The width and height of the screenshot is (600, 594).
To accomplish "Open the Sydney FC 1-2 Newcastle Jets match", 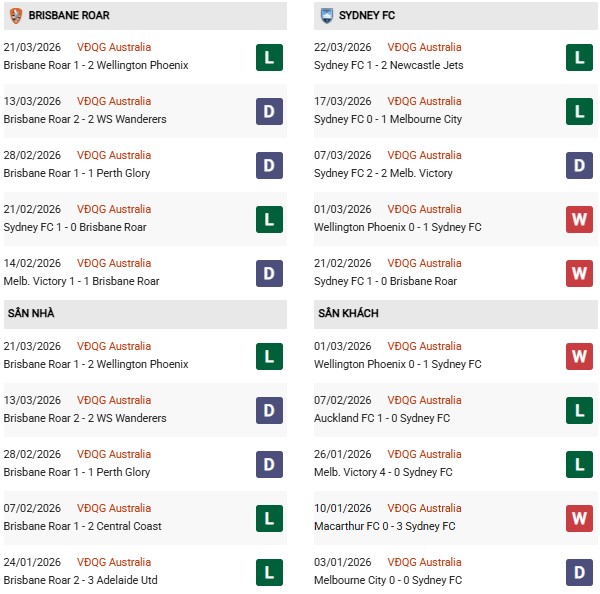I will tap(388, 66).
